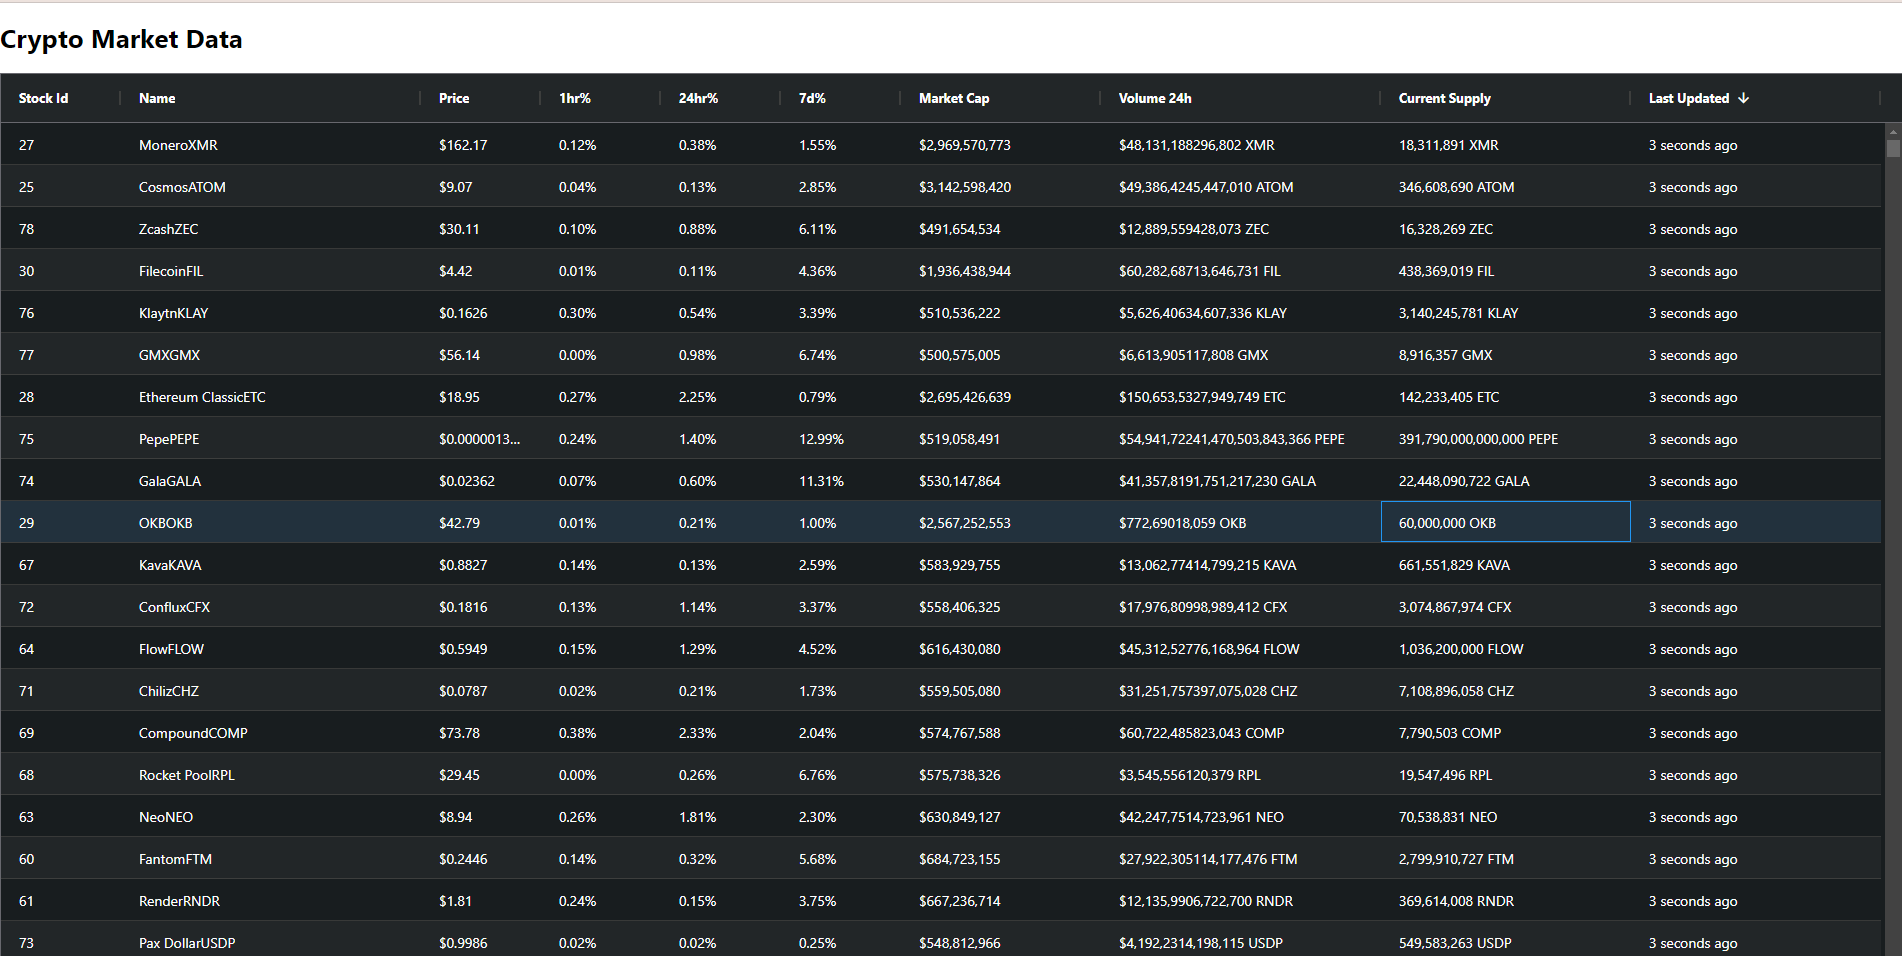Select the KavaKAVA name cell
1902x956 pixels.
[271, 565]
